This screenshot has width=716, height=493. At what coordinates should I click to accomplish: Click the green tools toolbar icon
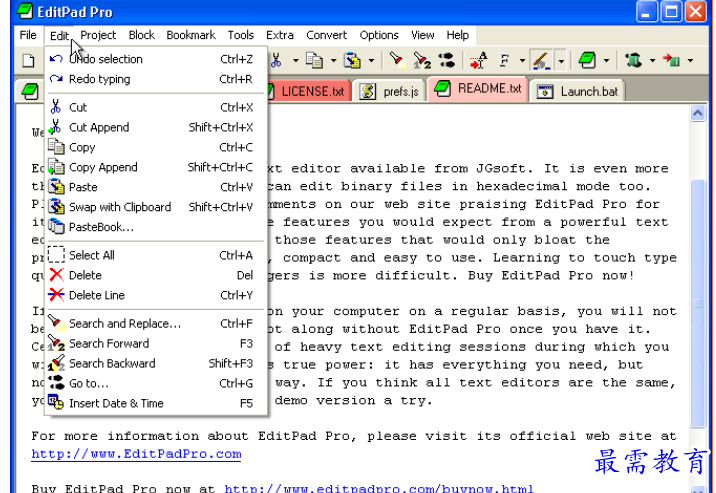[633, 60]
